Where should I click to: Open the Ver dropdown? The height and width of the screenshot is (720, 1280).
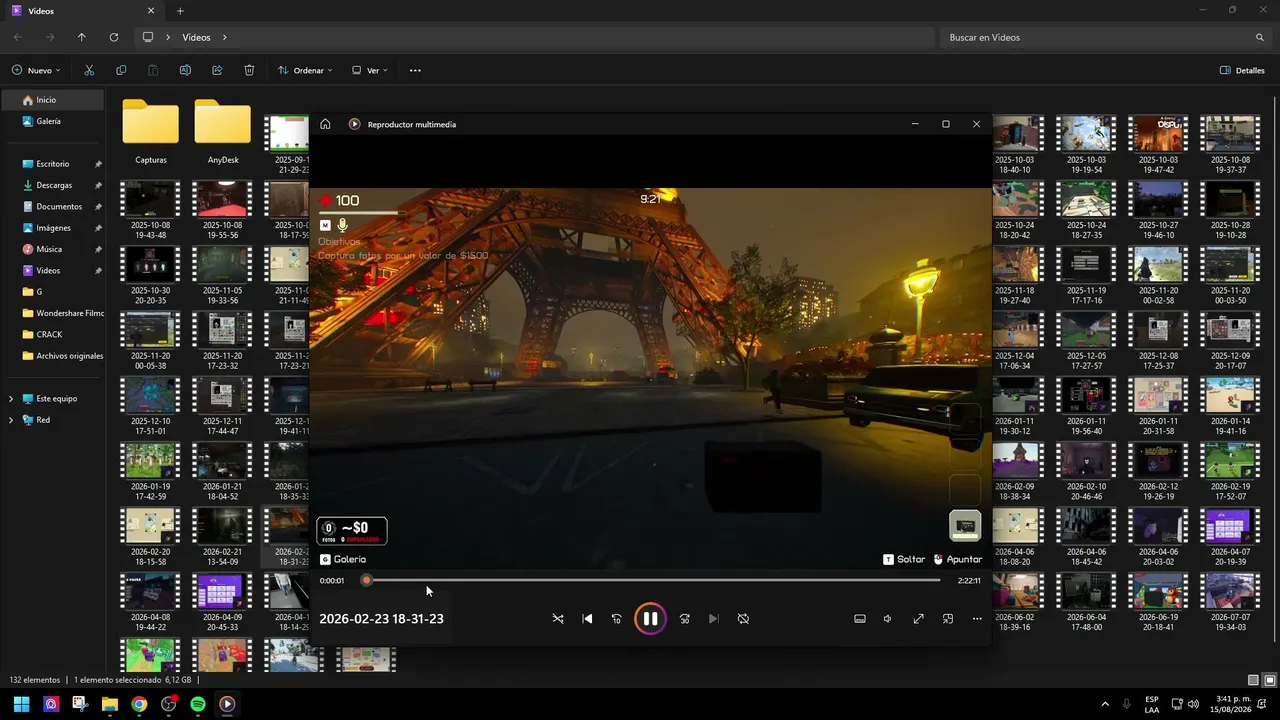(370, 70)
